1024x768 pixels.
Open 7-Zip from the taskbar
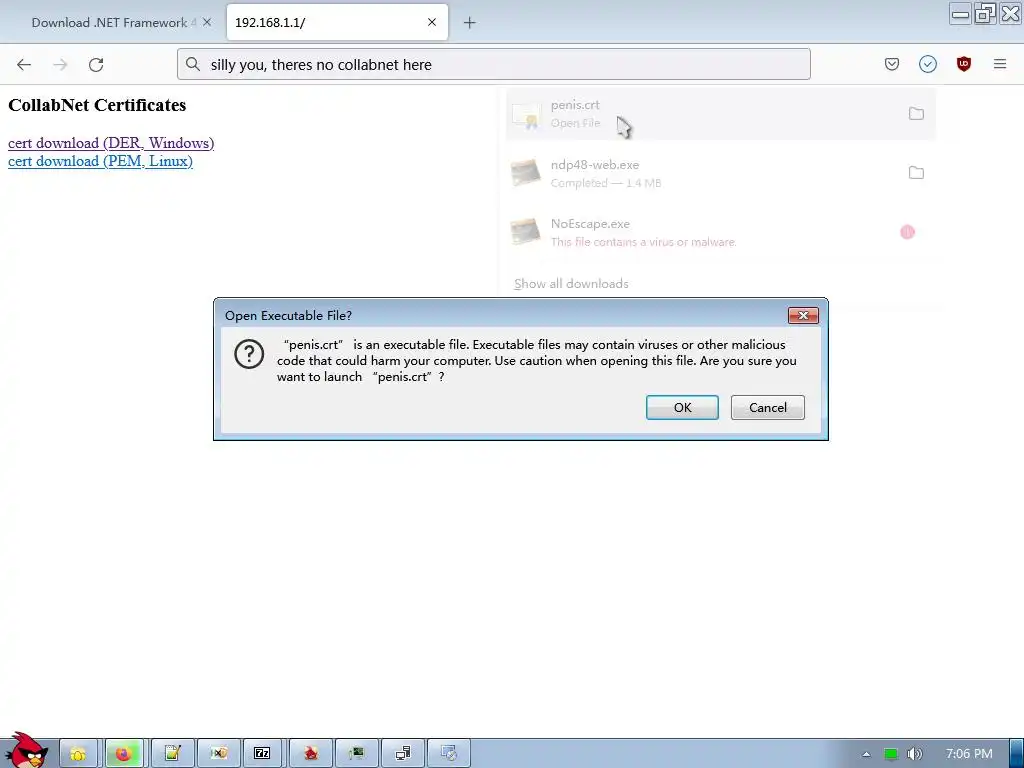pos(262,754)
